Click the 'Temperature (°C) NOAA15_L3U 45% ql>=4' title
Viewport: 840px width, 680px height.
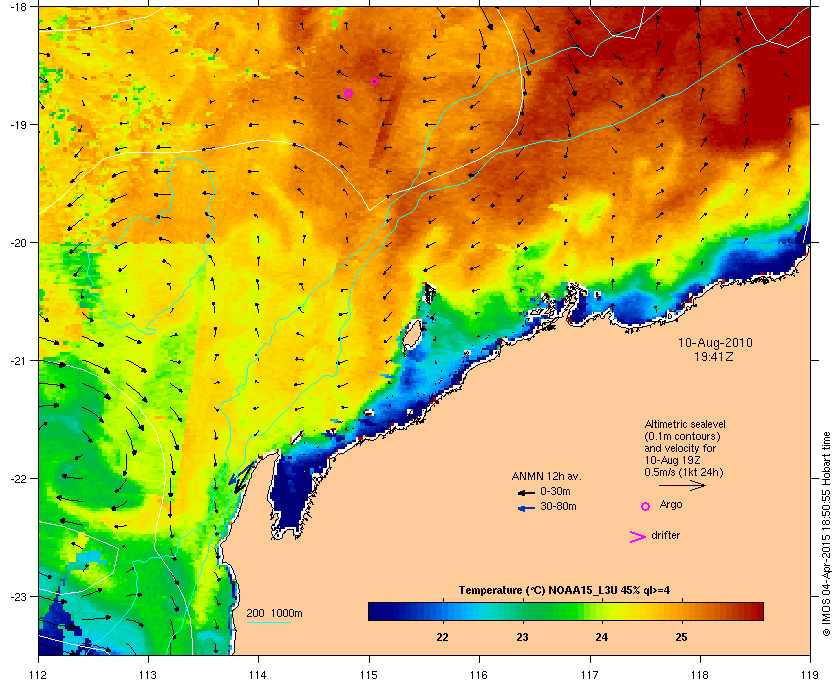(564, 590)
